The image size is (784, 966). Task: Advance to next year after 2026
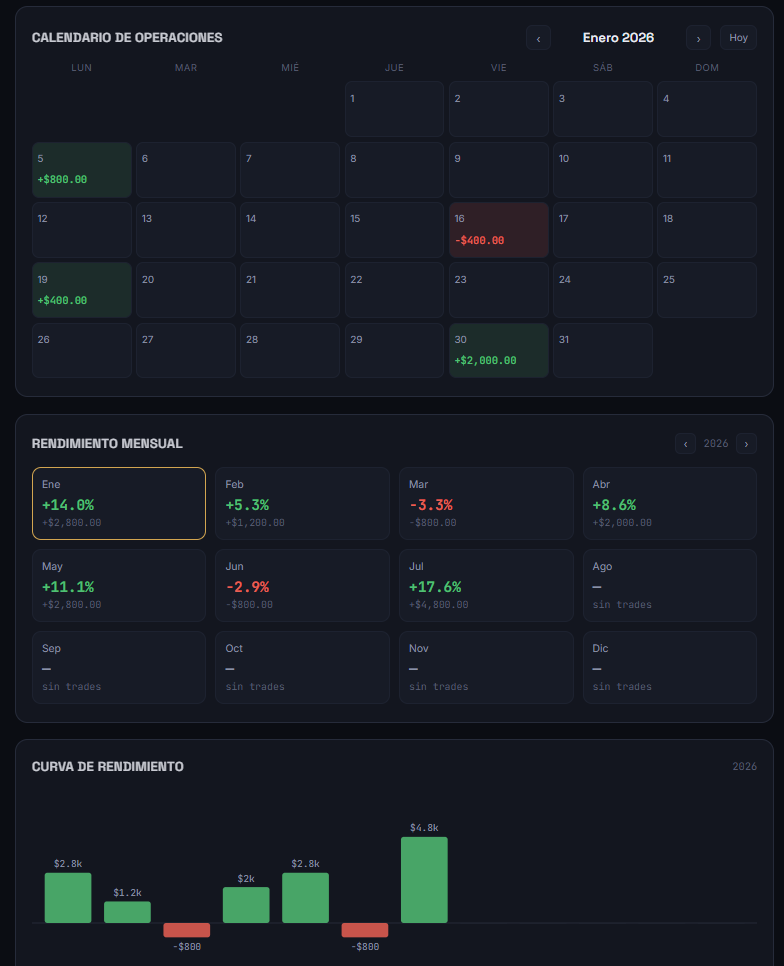pyautogui.click(x=746, y=444)
